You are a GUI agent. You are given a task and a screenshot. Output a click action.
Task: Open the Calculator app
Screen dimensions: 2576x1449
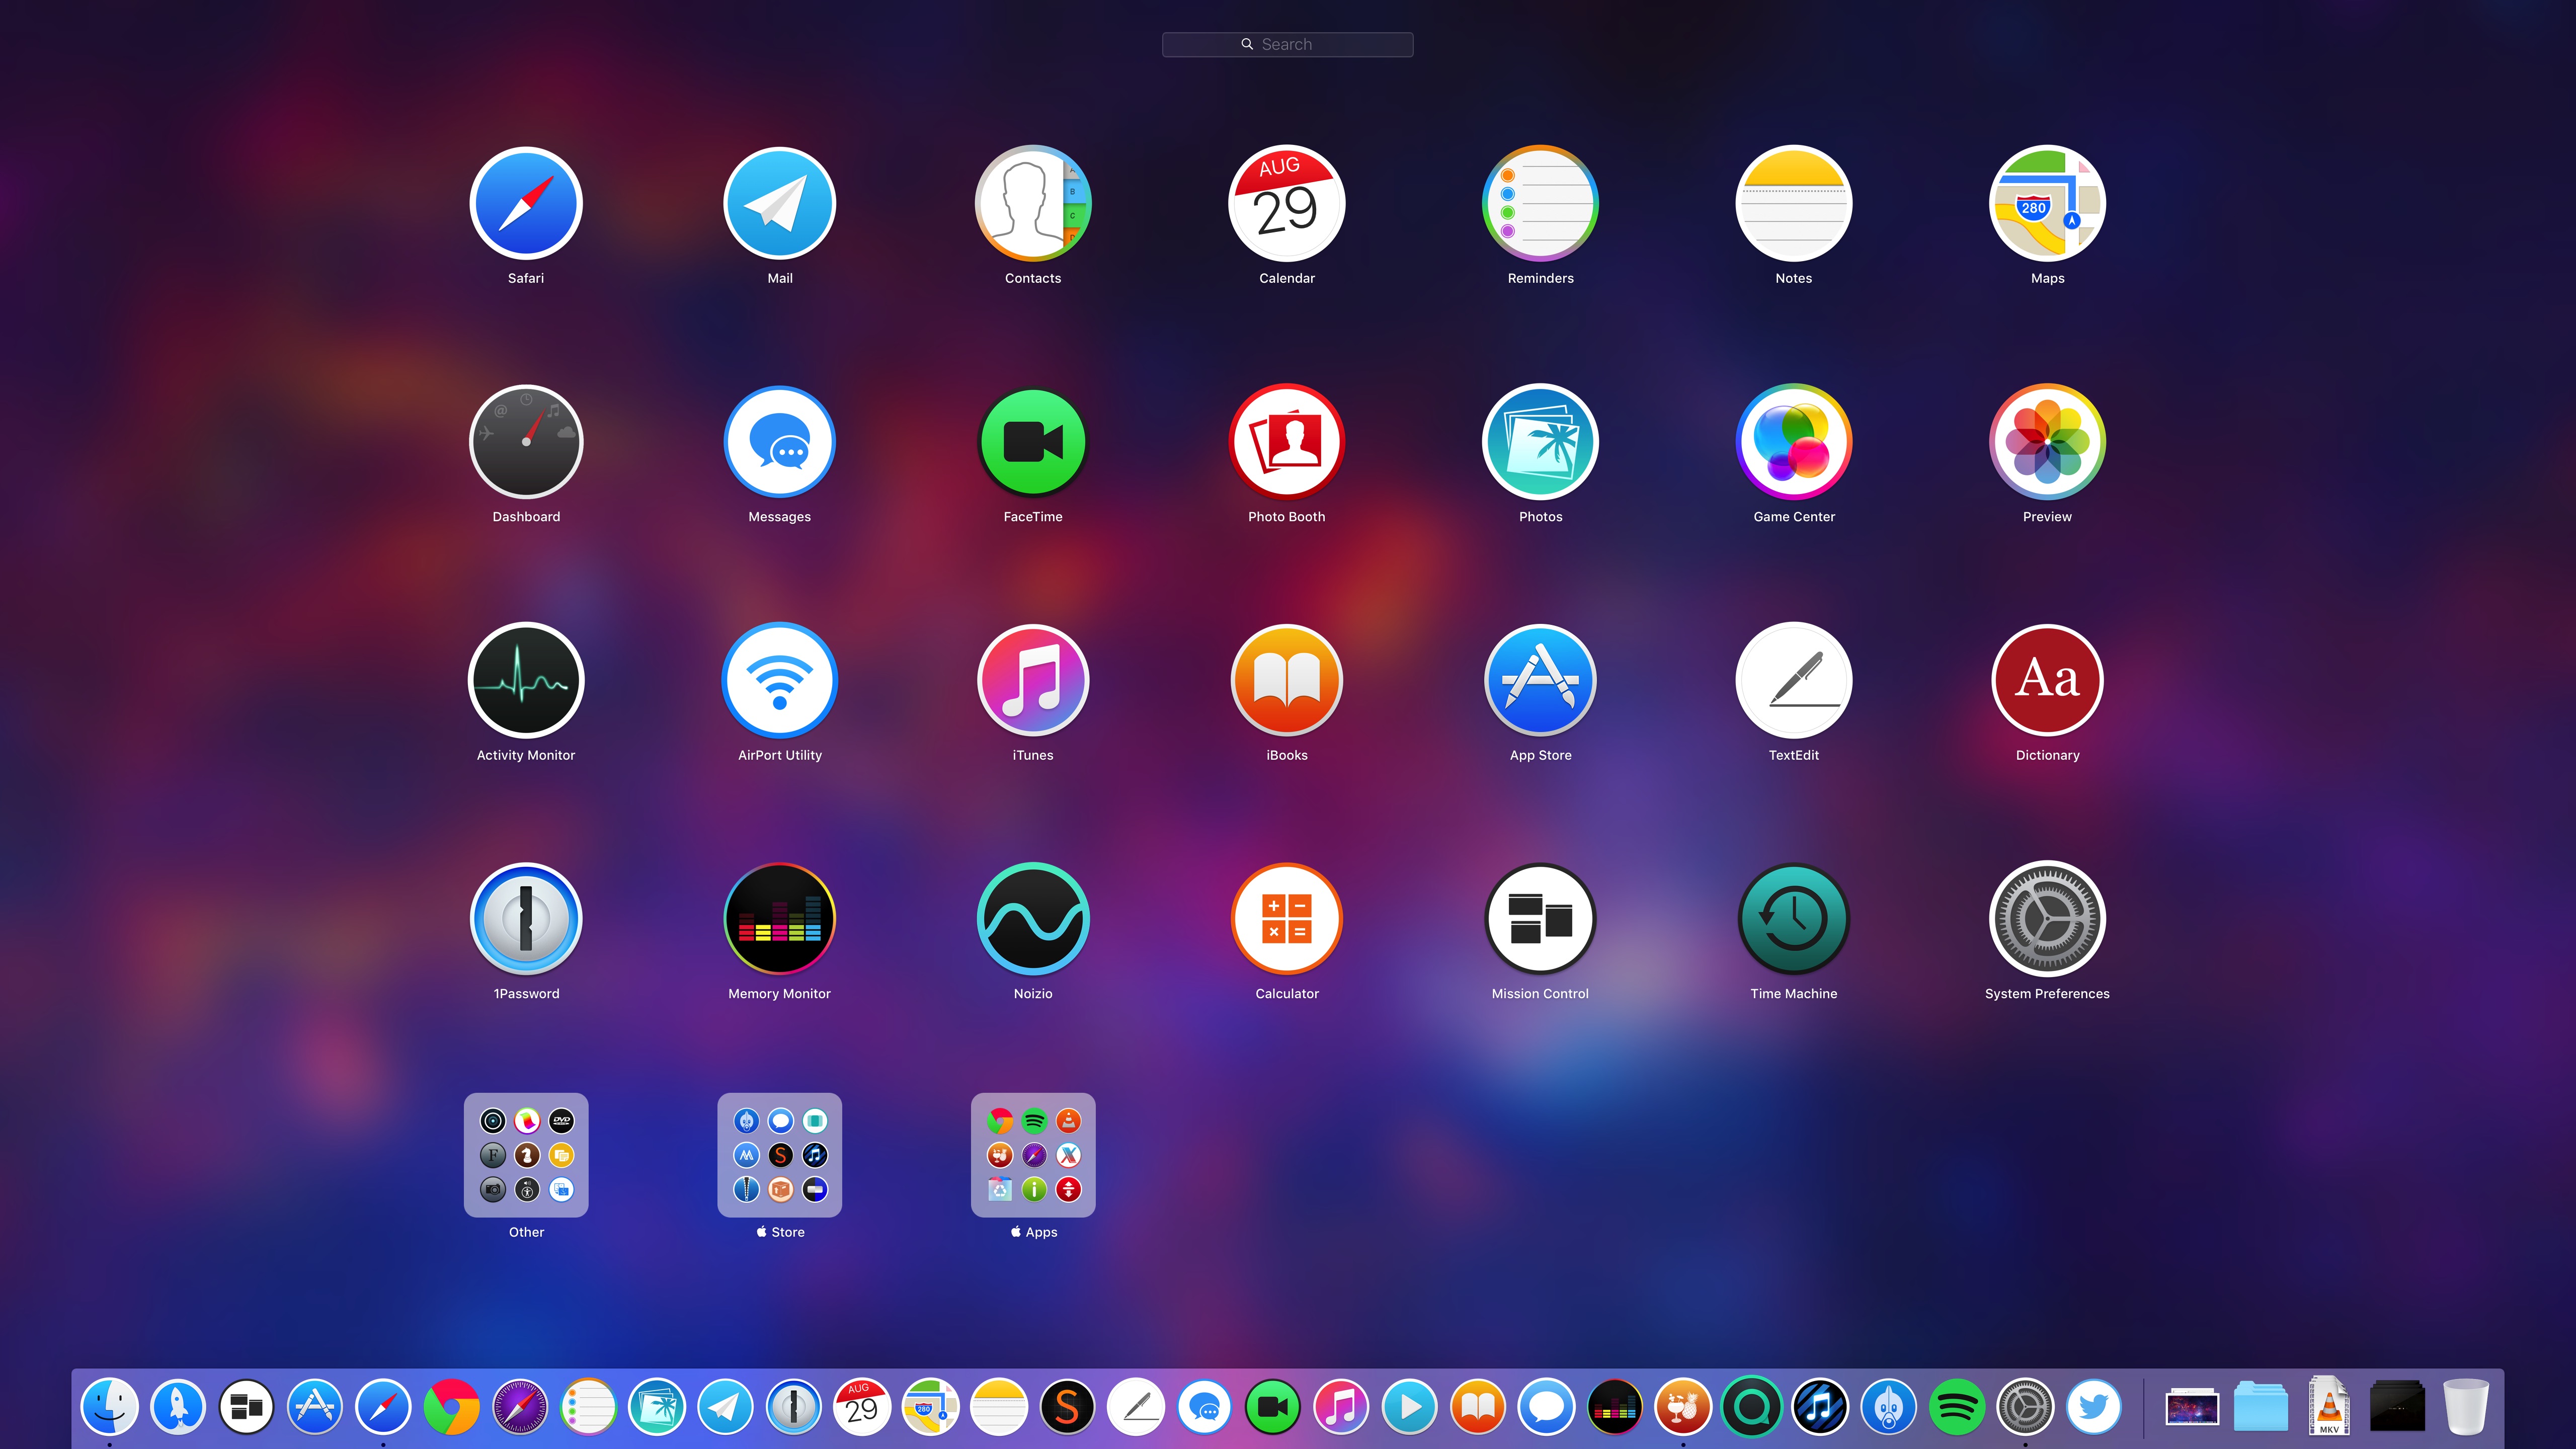[1287, 918]
